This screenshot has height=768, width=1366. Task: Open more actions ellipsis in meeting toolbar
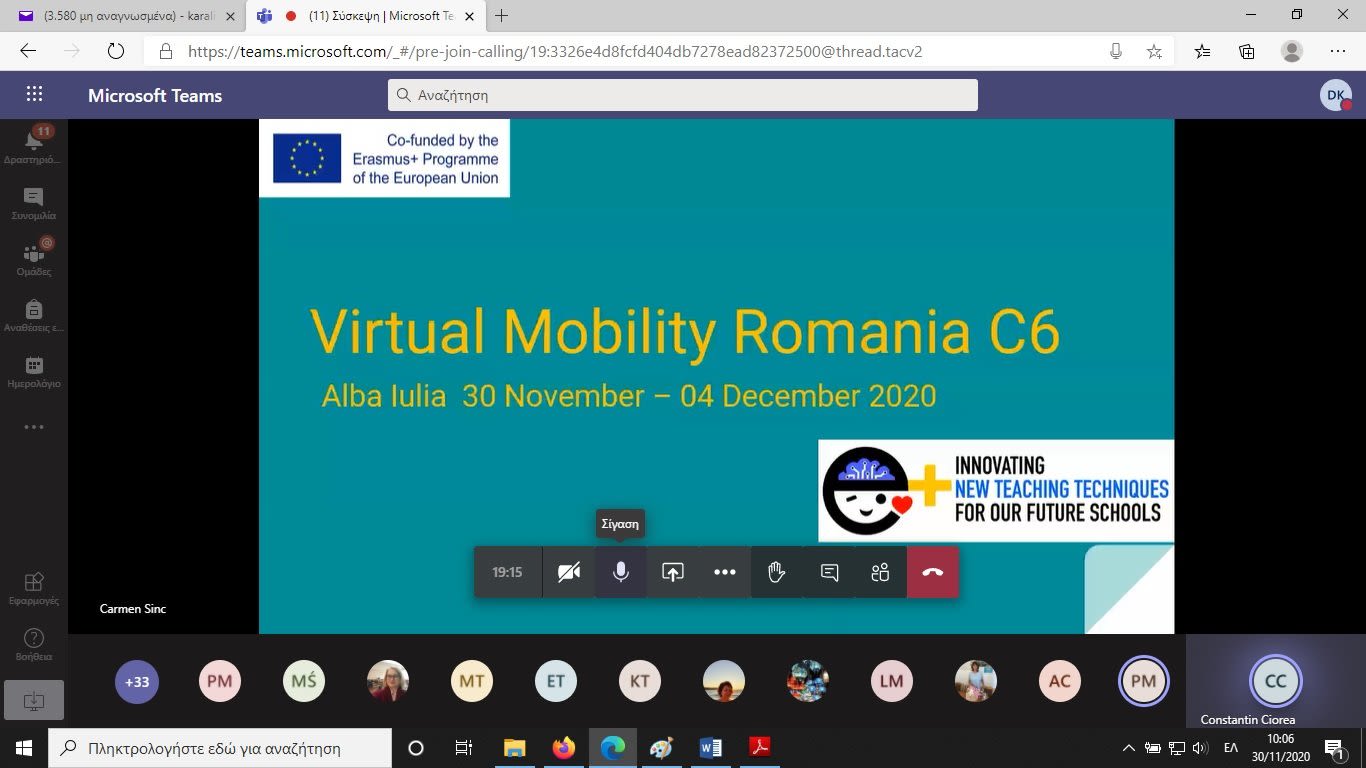[725, 572]
